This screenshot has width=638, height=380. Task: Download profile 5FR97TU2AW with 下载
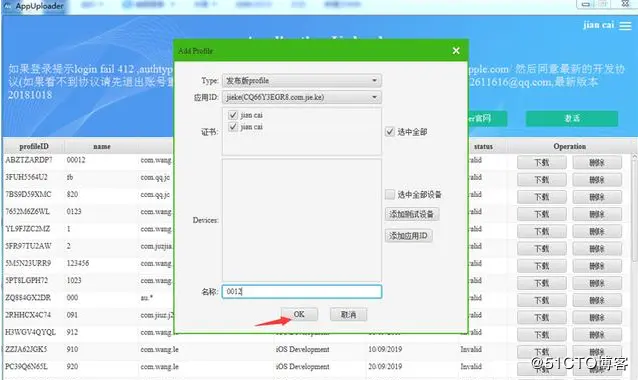point(542,249)
